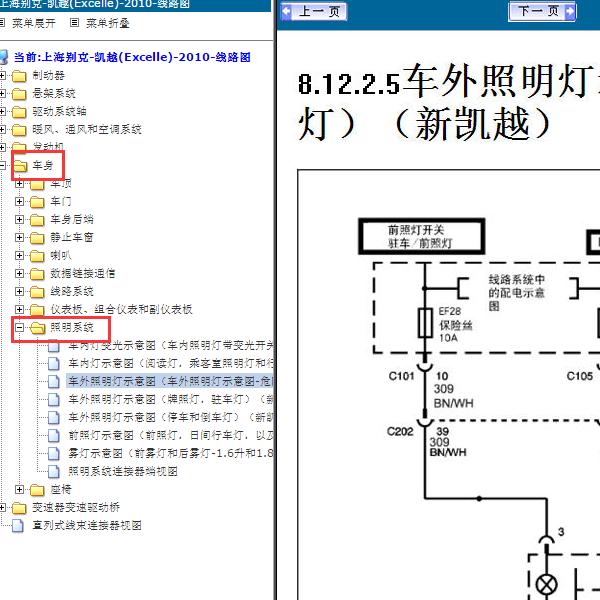Click the 悬架系统 folder icon
The width and height of the screenshot is (600, 600).
tap(19, 94)
